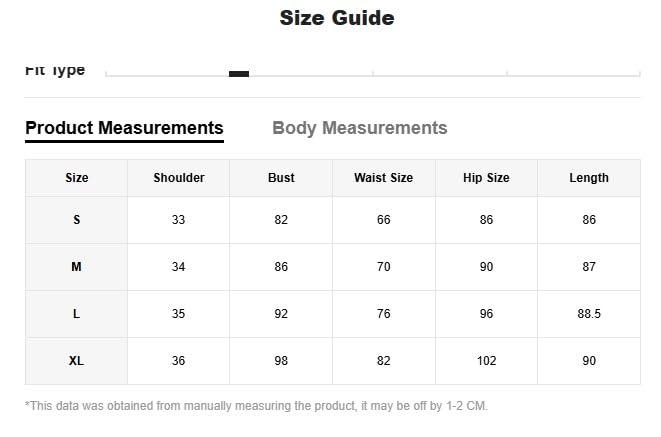Click the Hip Size column header
This screenshot has height=437, width=661.
(x=486, y=178)
